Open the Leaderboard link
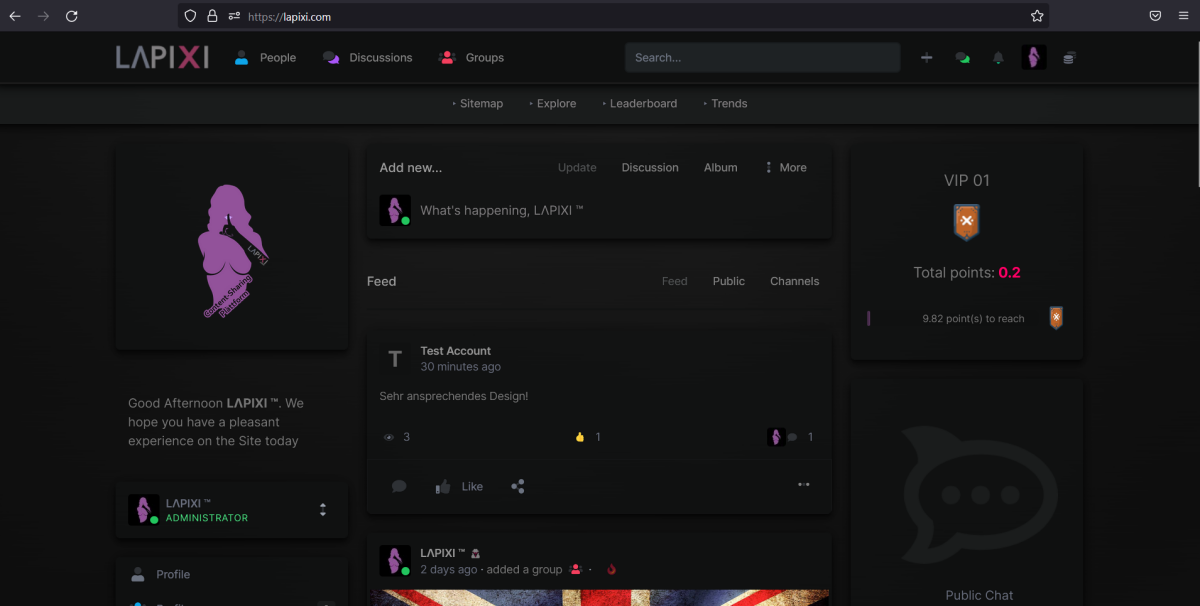This screenshot has width=1200, height=606. [x=642, y=104]
